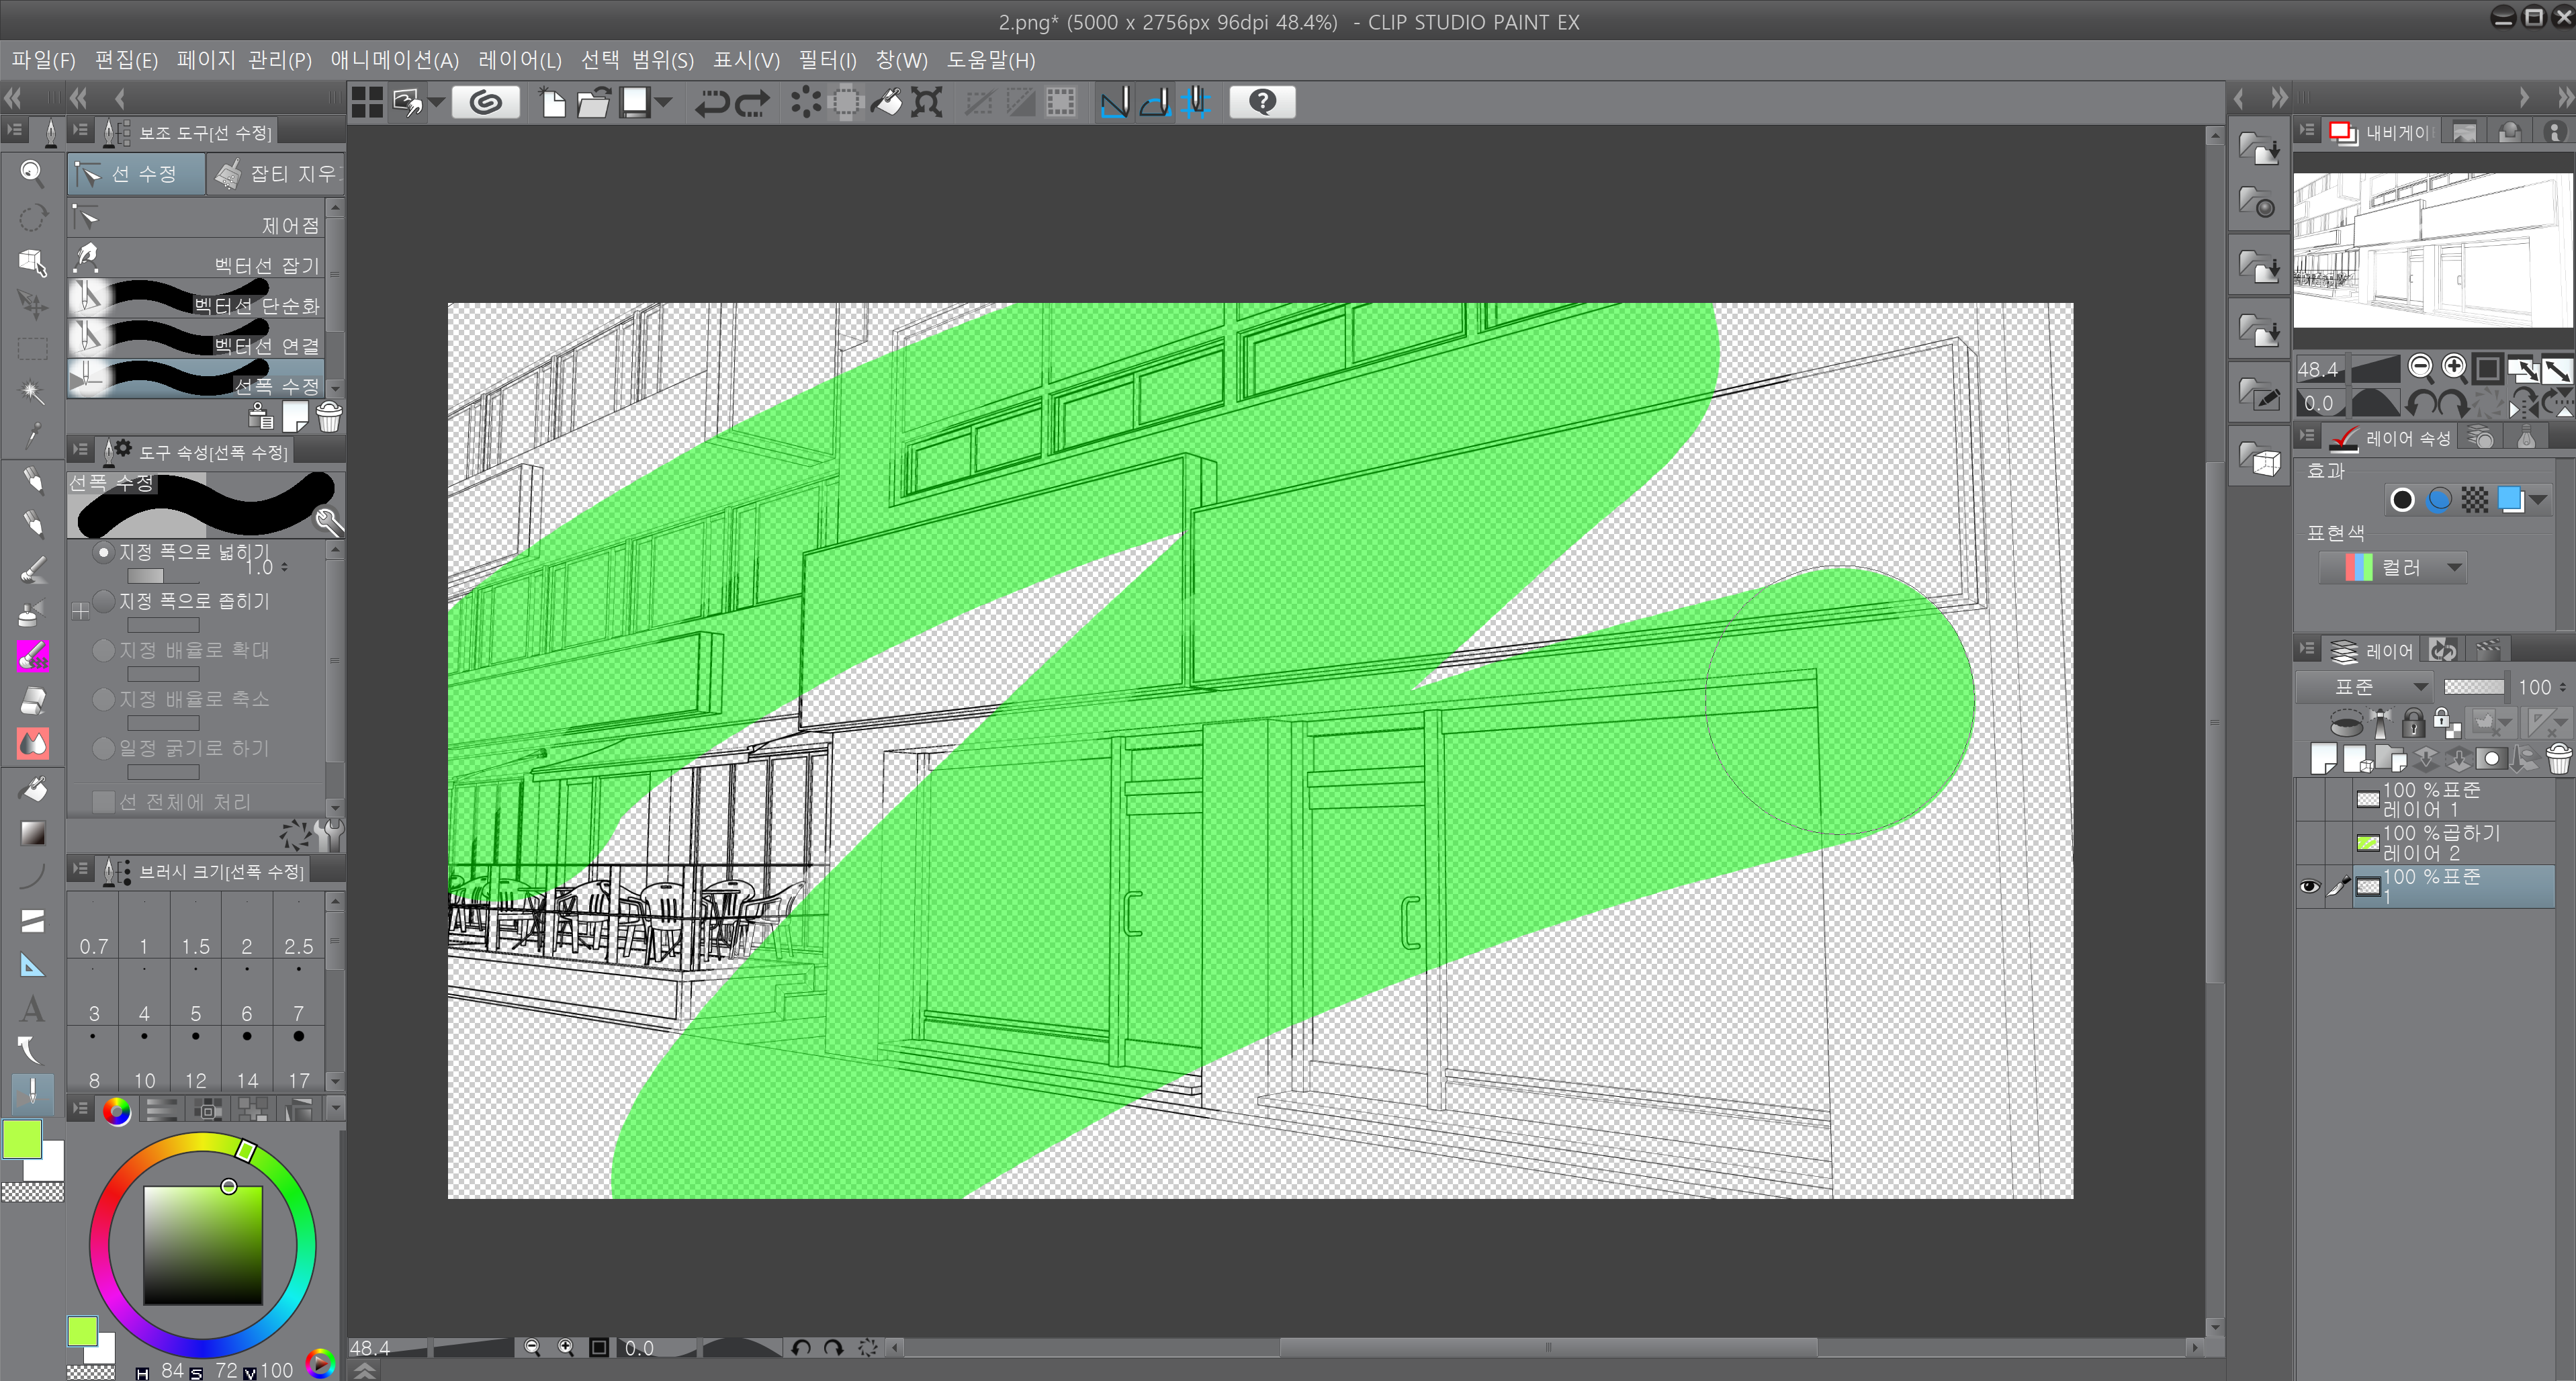This screenshot has width=2576, height=1381.
Task: Select 지정 폭으로 좁히기 radio option
Action: (x=103, y=601)
